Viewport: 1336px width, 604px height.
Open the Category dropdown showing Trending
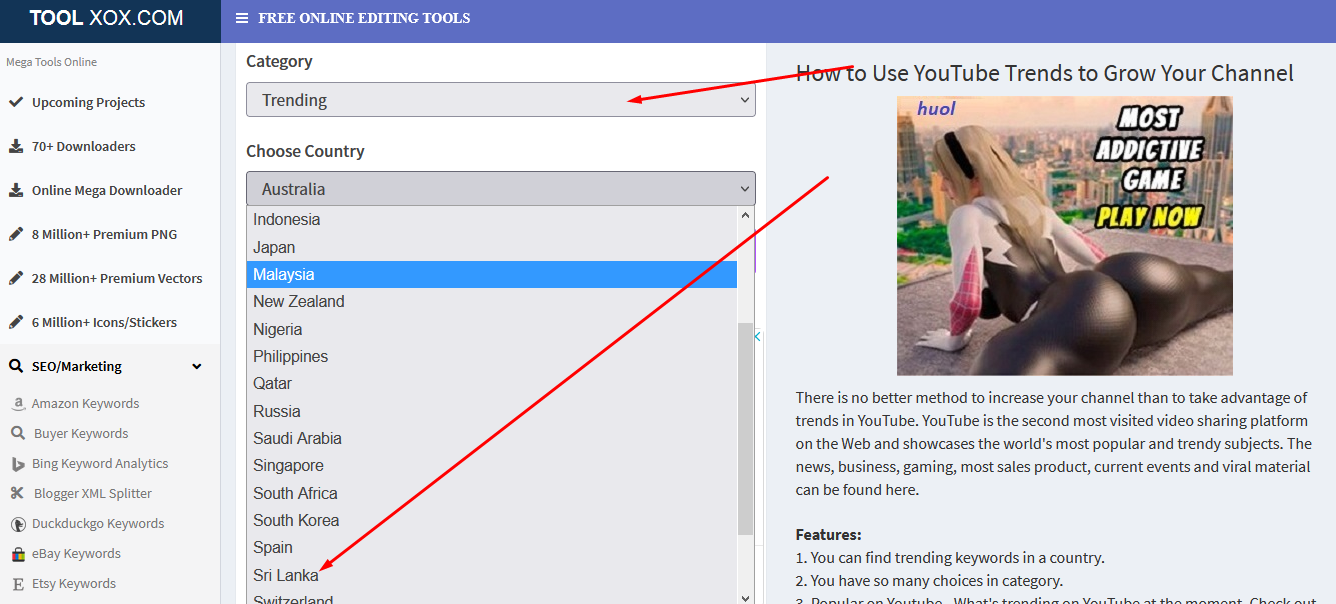(501, 100)
